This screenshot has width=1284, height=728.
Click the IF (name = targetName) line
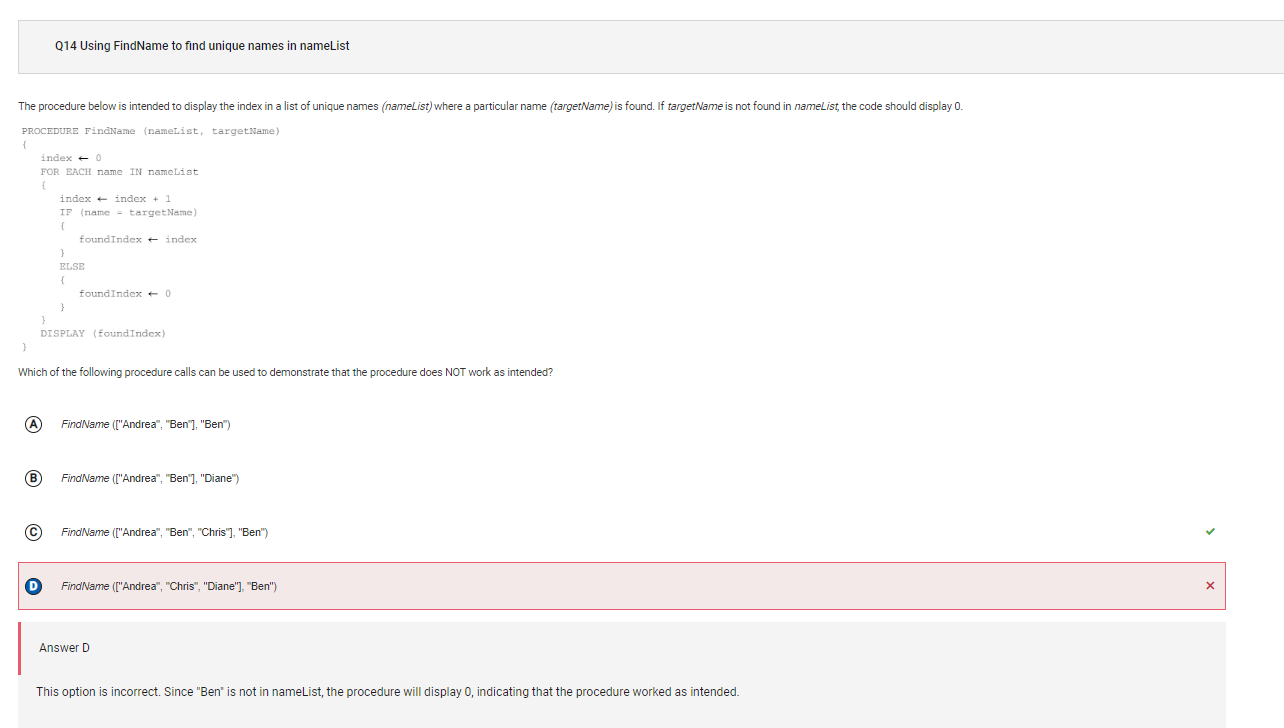[128, 212]
